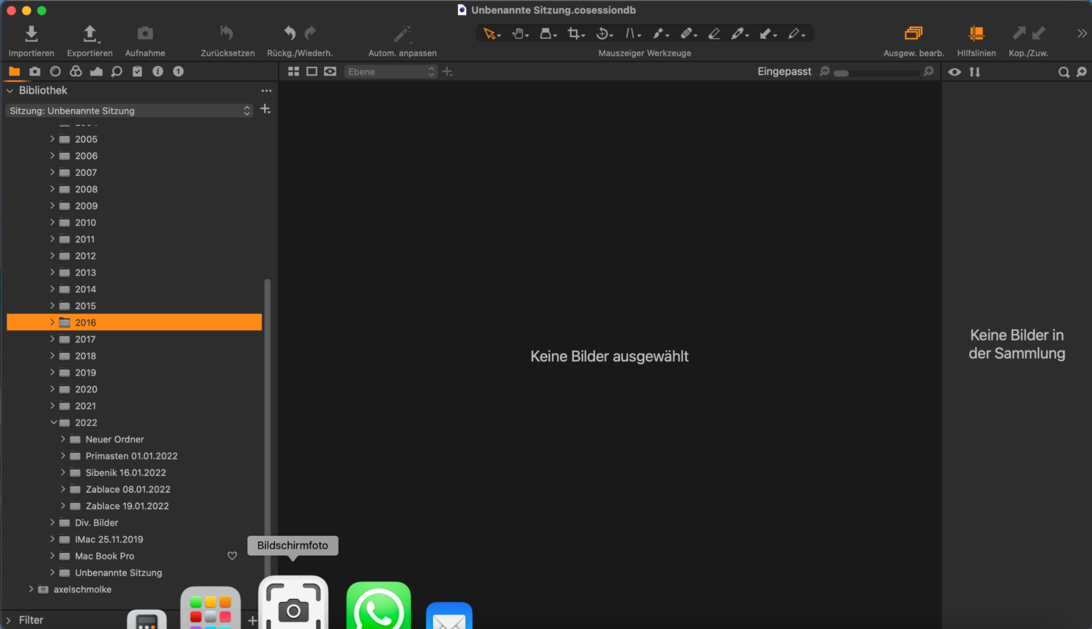Click the Exportieren toolbar icon
The width and height of the screenshot is (1092, 629).
pos(89,34)
